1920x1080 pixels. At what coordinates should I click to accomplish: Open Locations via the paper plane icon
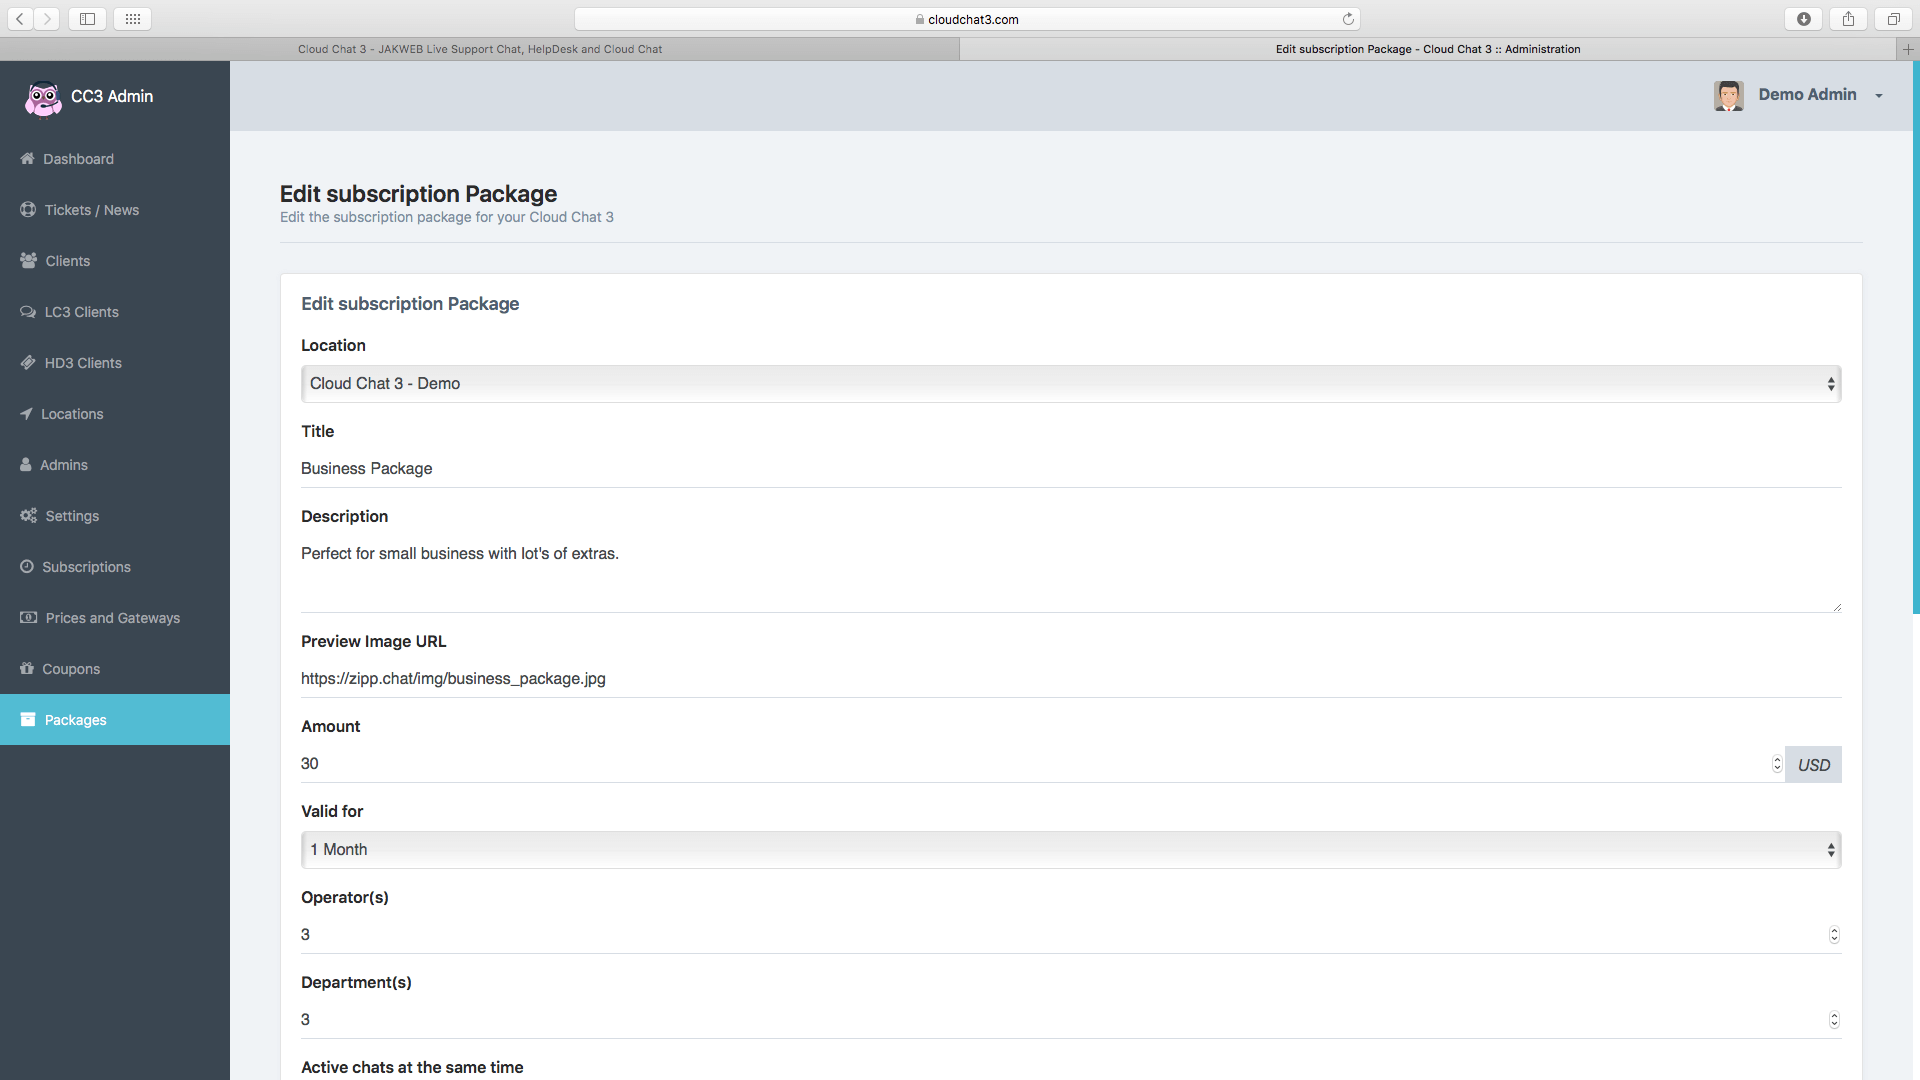[x=28, y=414]
